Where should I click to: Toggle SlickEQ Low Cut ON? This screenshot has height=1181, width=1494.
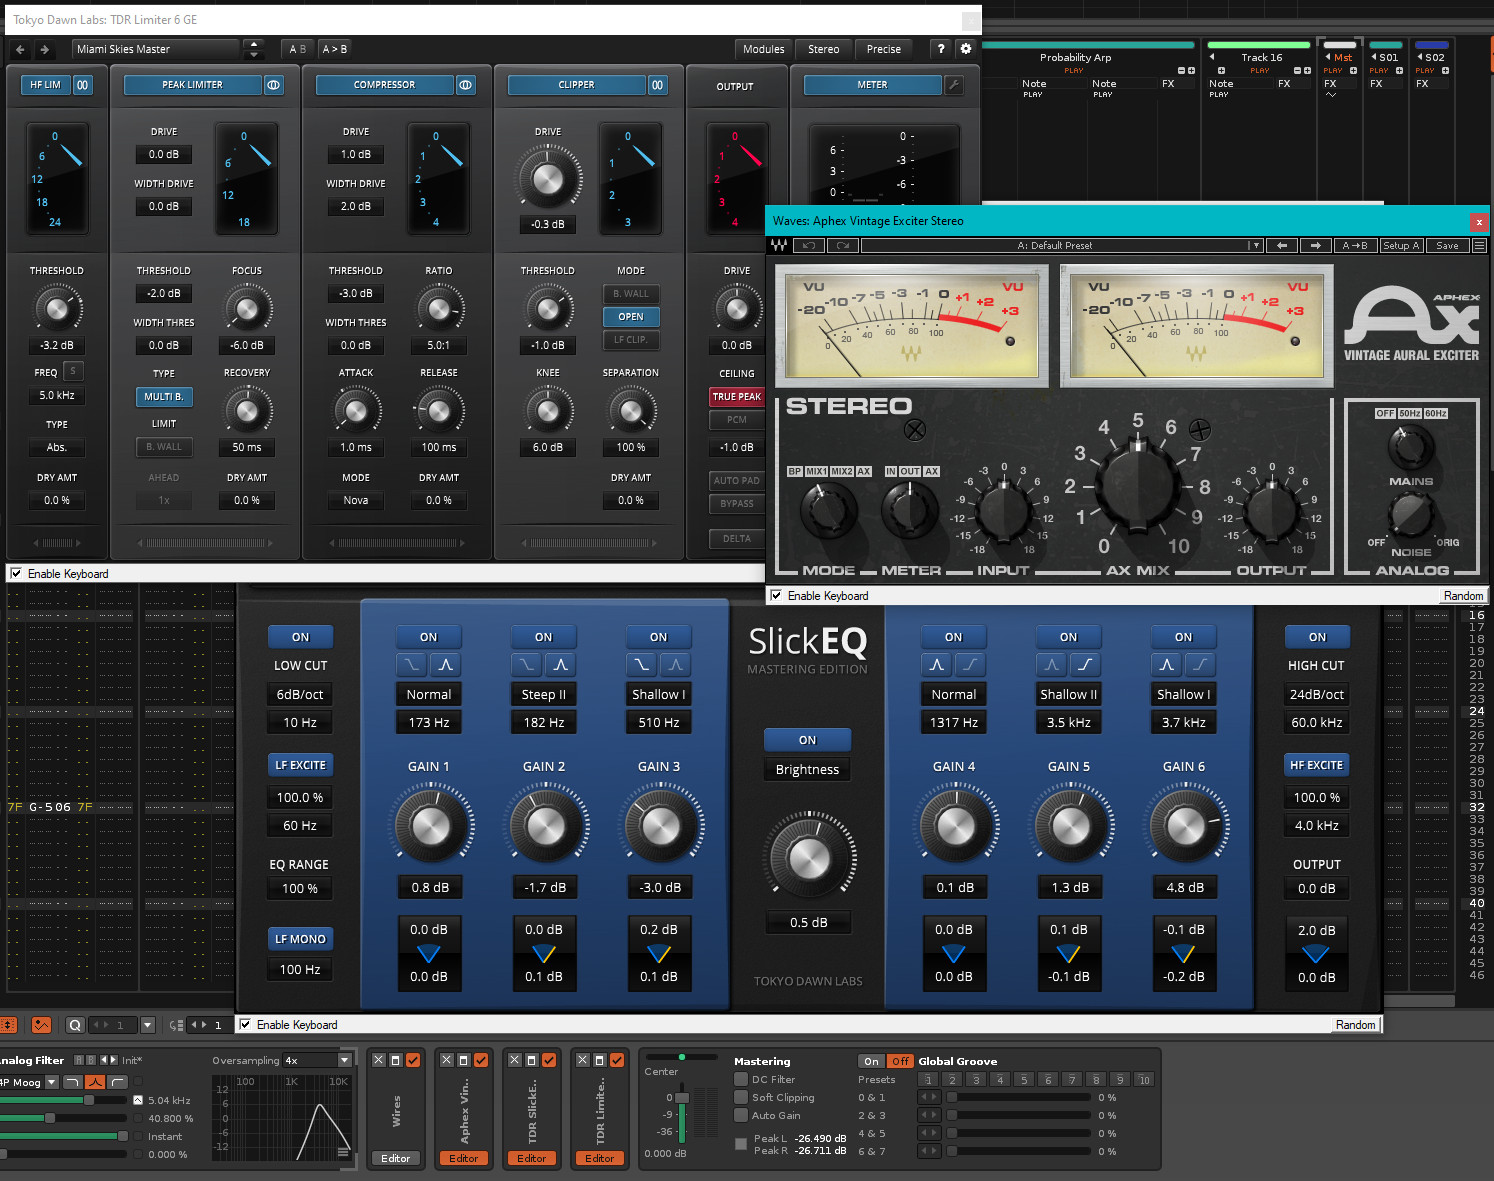pyautogui.click(x=300, y=637)
